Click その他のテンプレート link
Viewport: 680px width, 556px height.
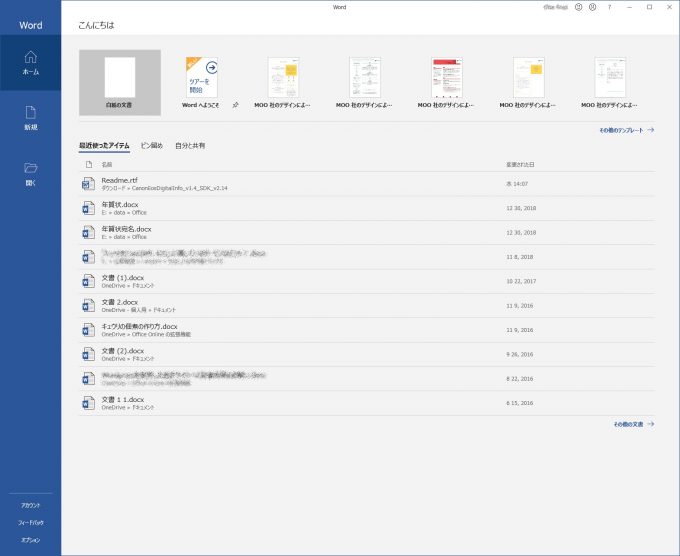tap(626, 130)
